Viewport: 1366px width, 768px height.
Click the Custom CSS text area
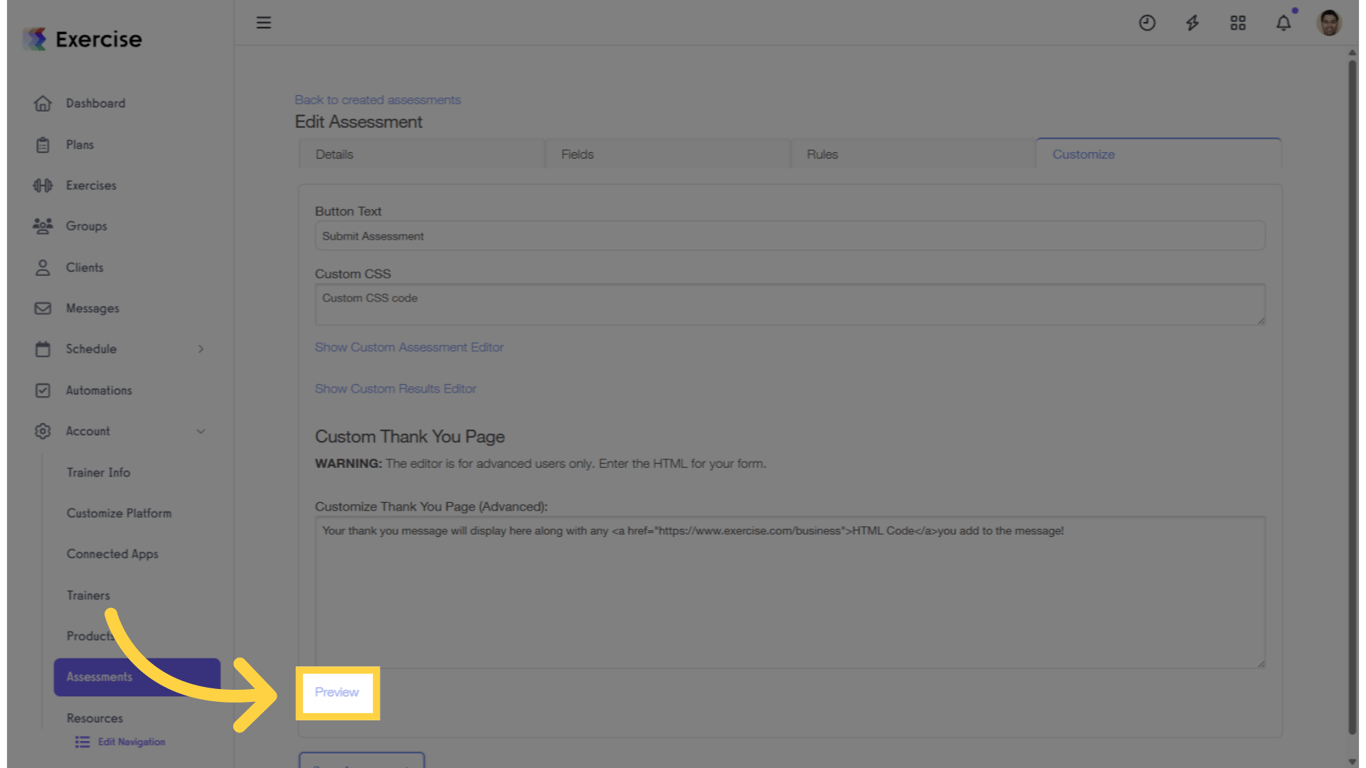tap(790, 304)
